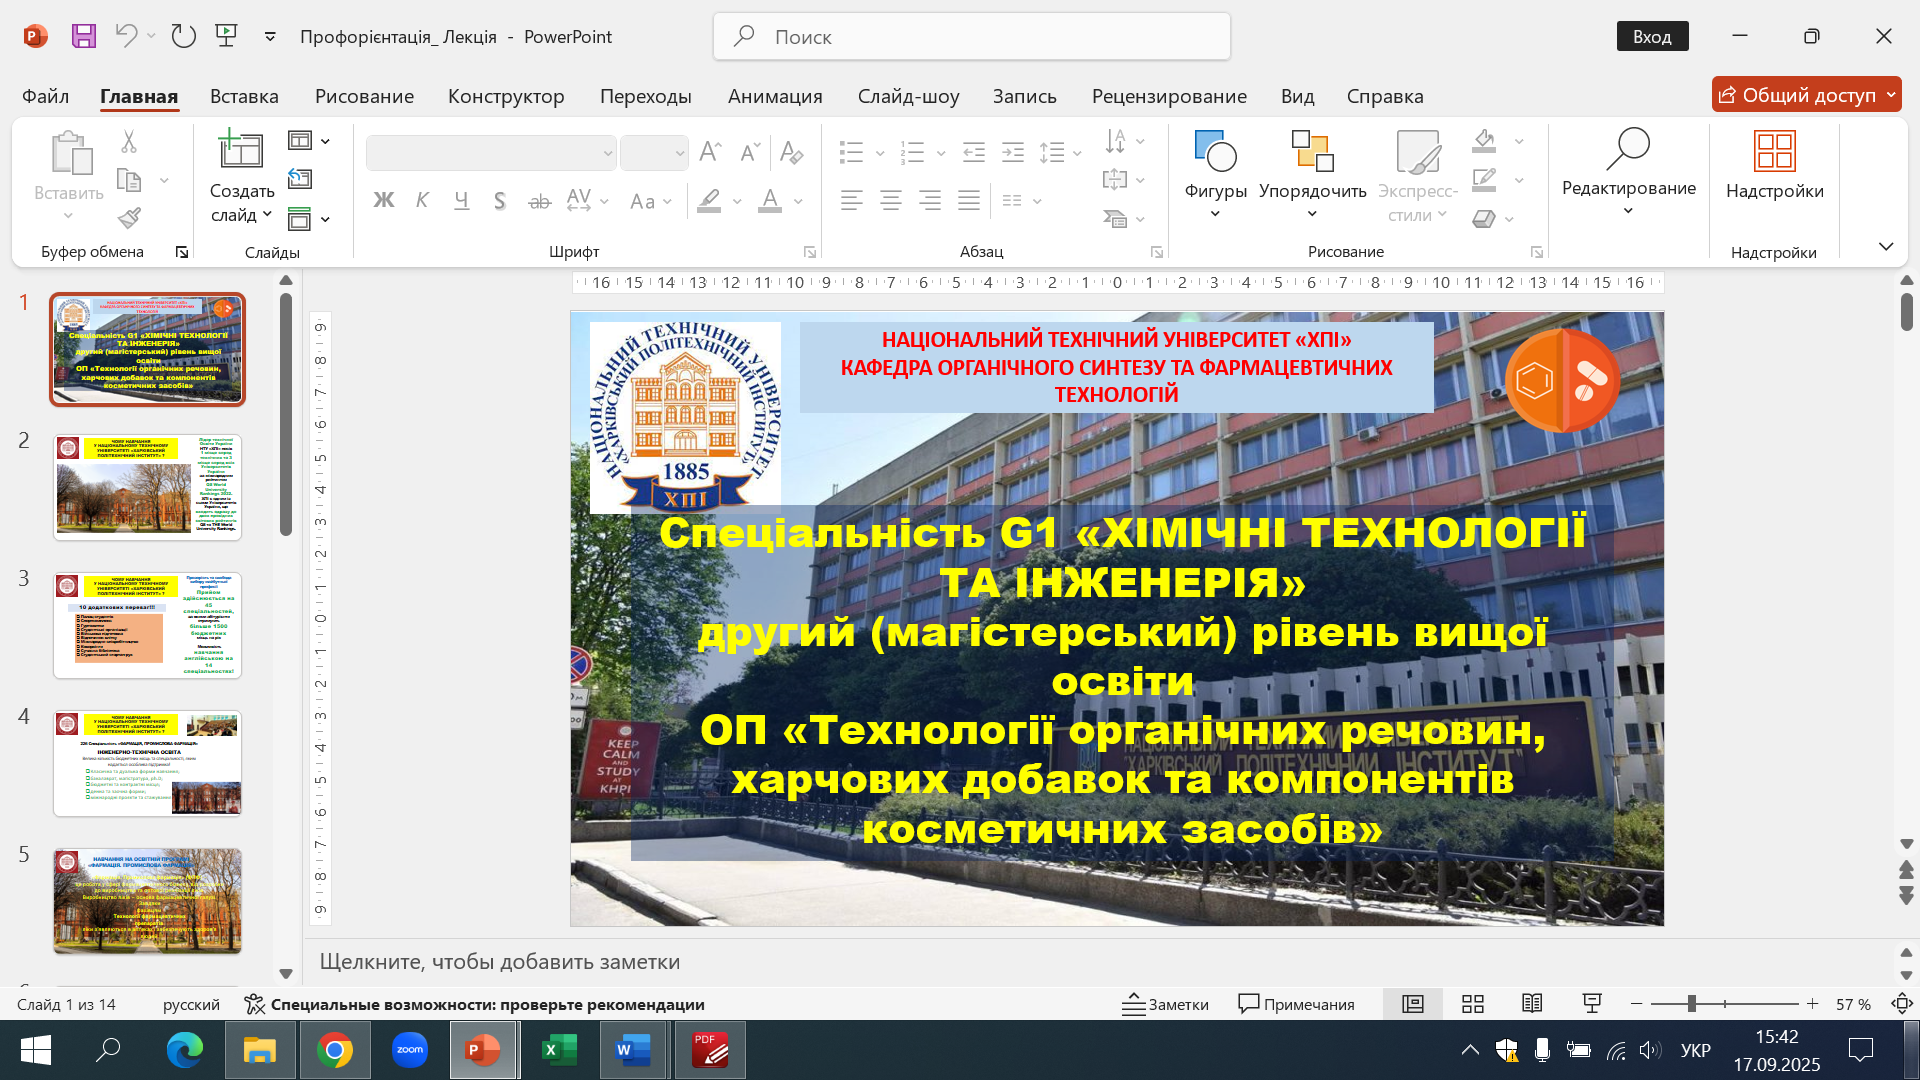Toggle Notes (Заметки) pane
1920x1080 pixels.
[x=1165, y=1004]
